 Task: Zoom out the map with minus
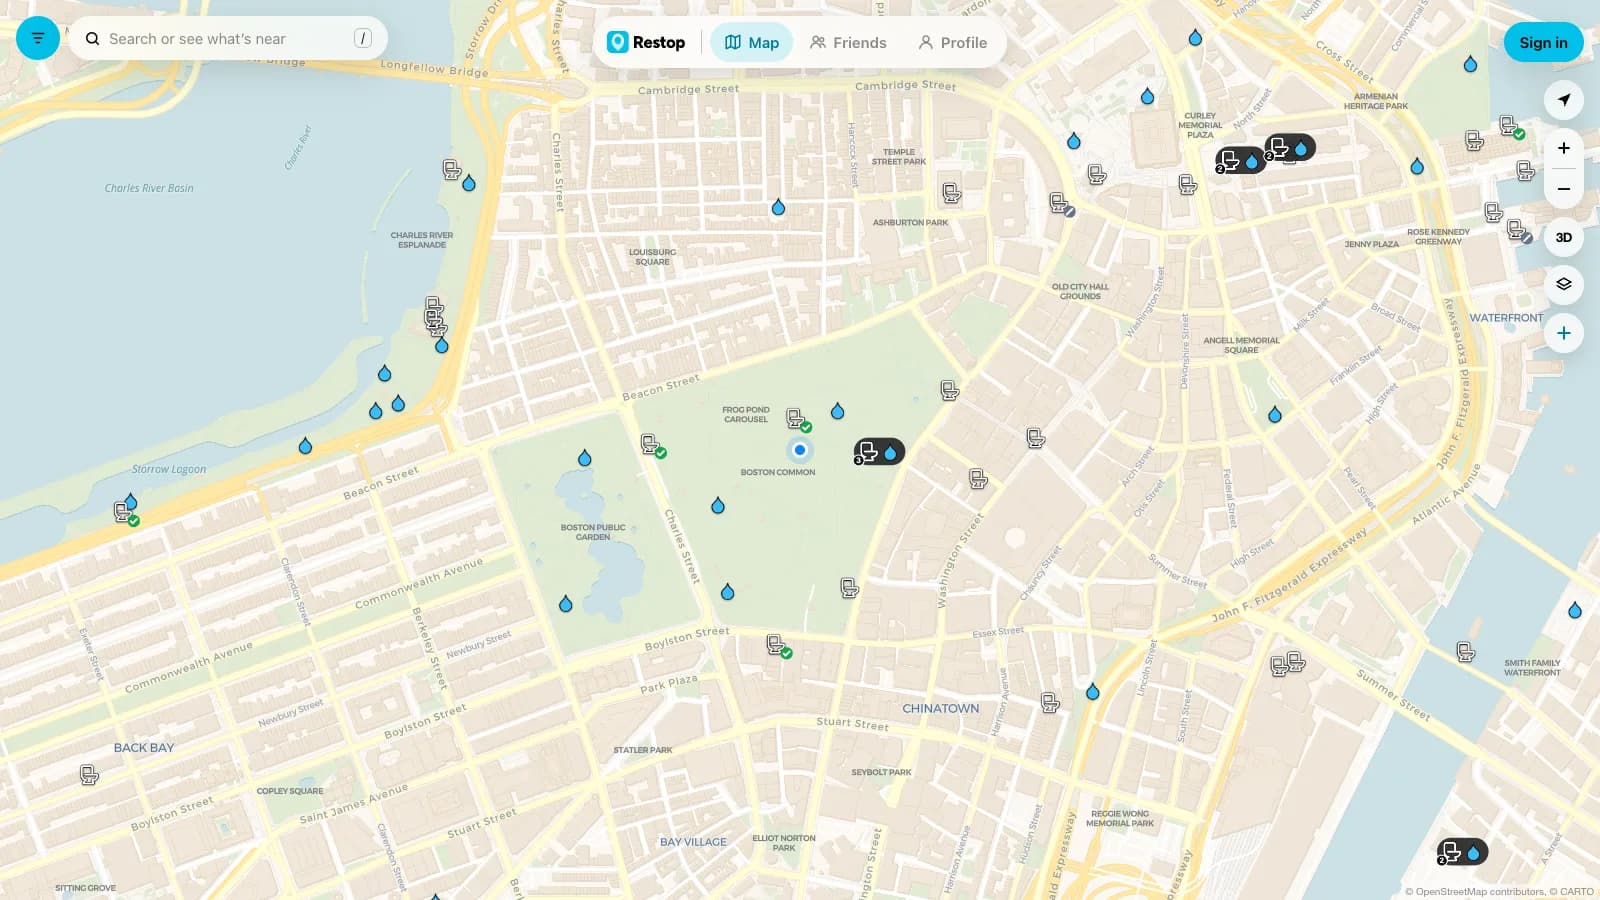[1564, 188]
